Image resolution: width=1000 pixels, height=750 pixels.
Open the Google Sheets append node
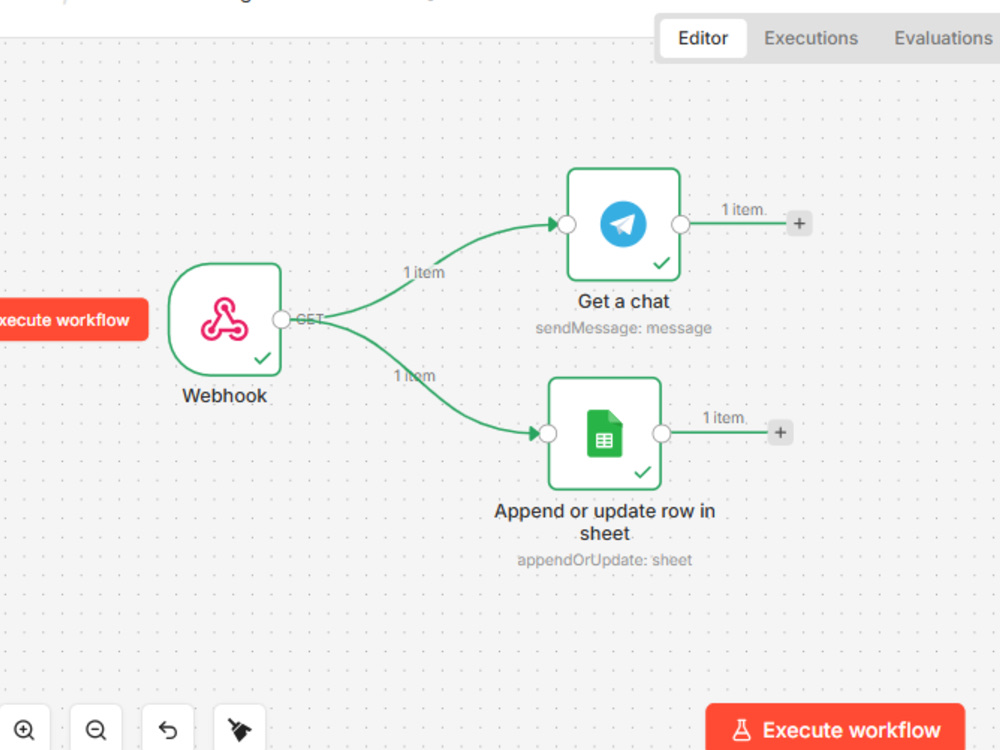[x=605, y=434]
